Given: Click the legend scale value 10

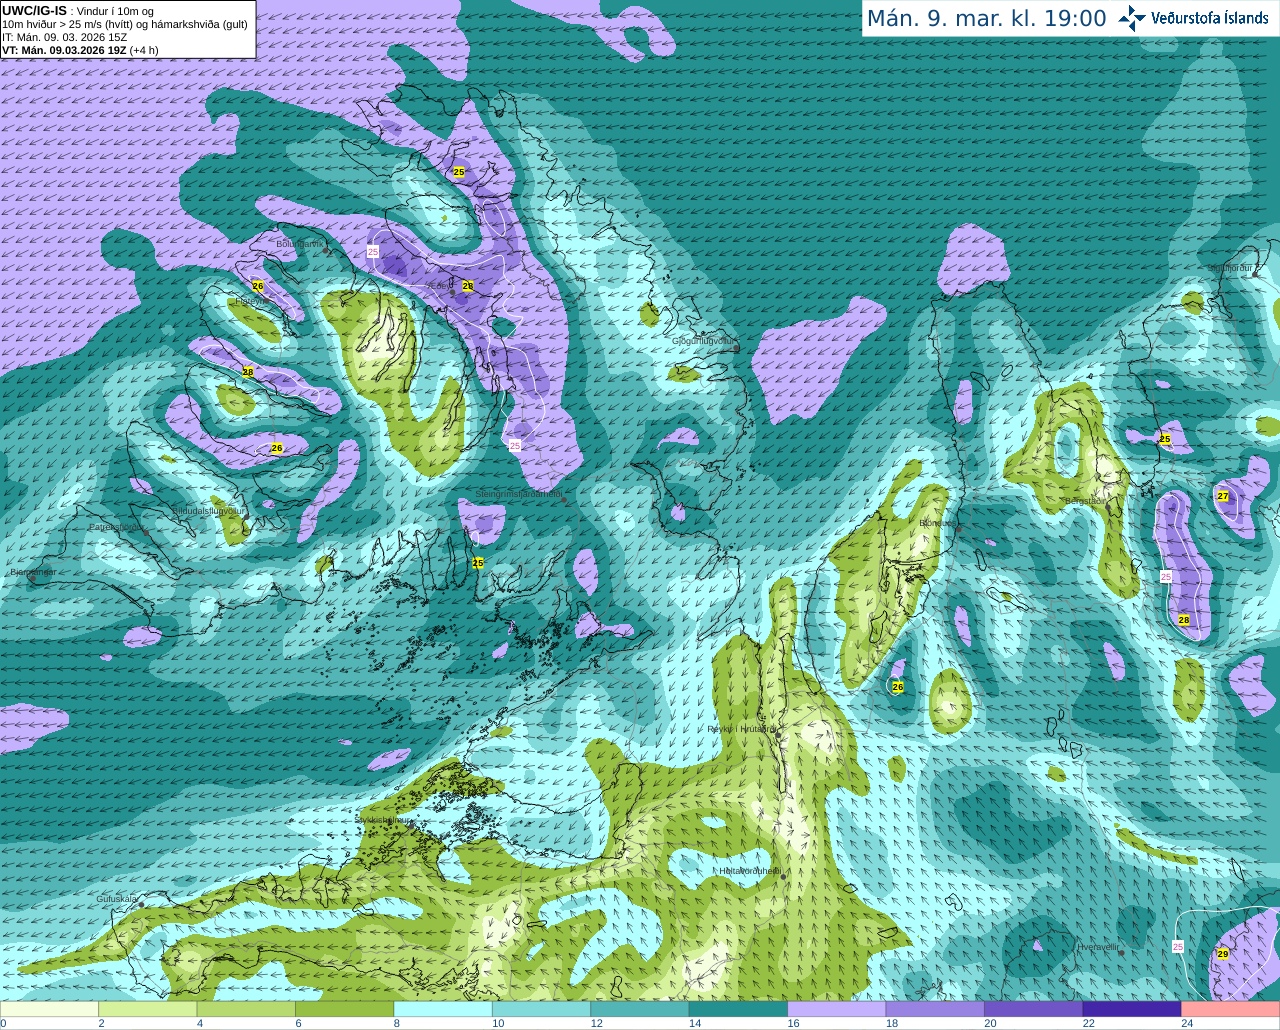Looking at the screenshot, I should [x=498, y=1023].
